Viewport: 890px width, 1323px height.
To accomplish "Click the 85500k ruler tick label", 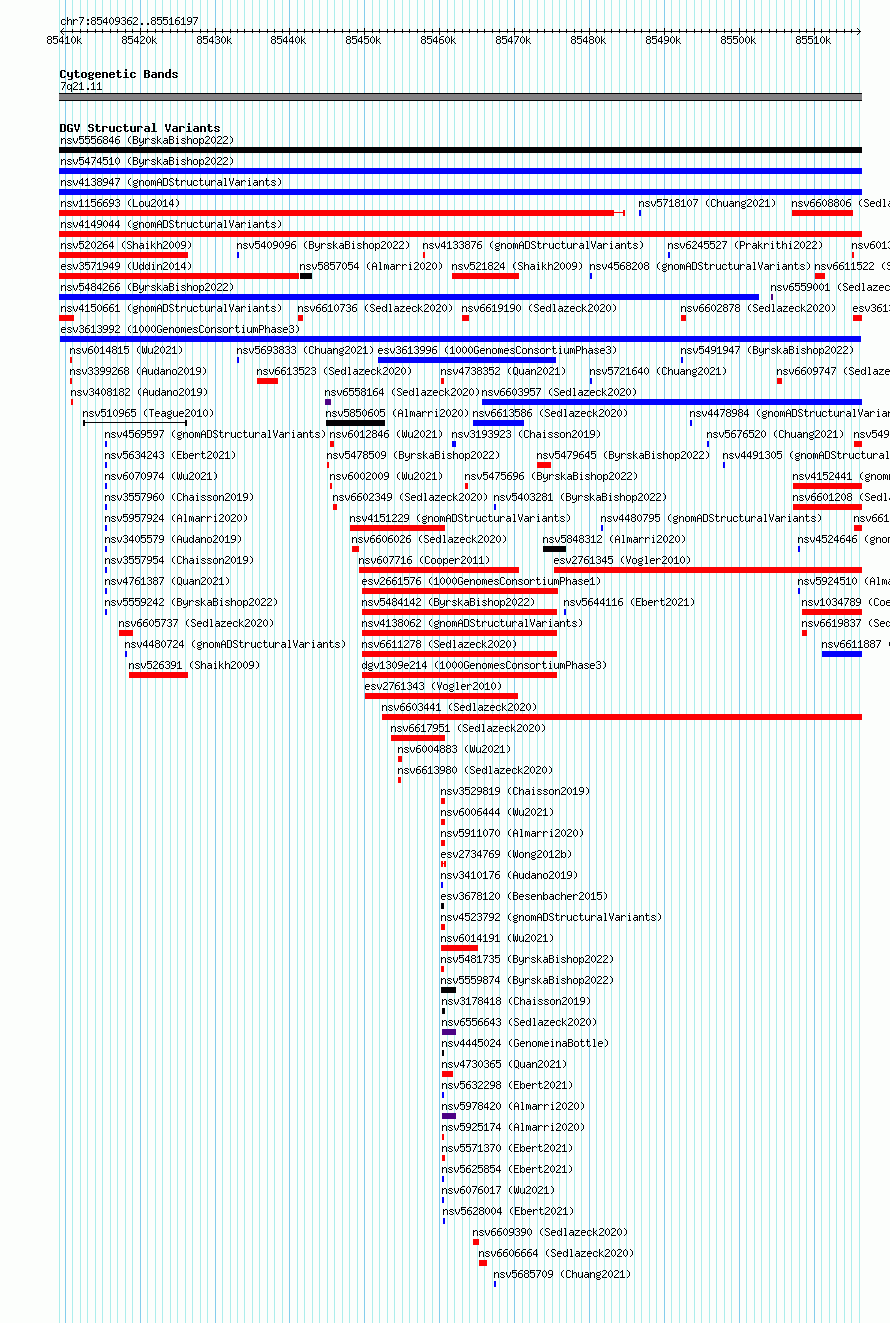I will coord(738,40).
